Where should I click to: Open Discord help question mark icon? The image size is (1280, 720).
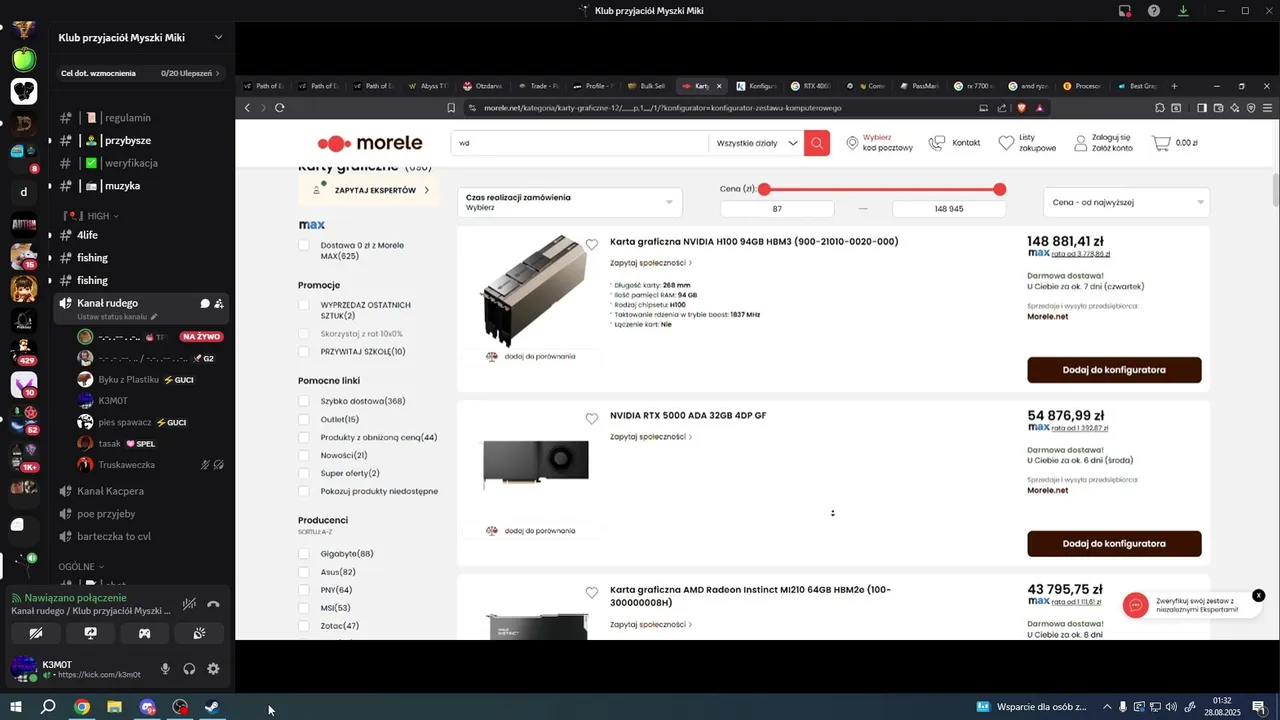pyautogui.click(x=1154, y=11)
